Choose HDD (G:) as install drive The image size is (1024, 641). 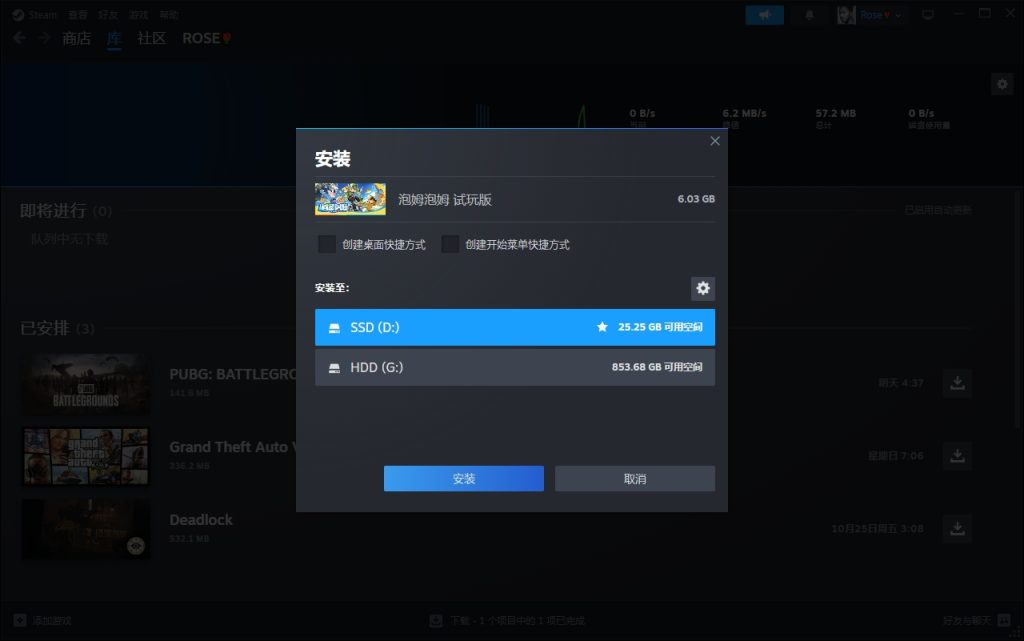(515, 367)
